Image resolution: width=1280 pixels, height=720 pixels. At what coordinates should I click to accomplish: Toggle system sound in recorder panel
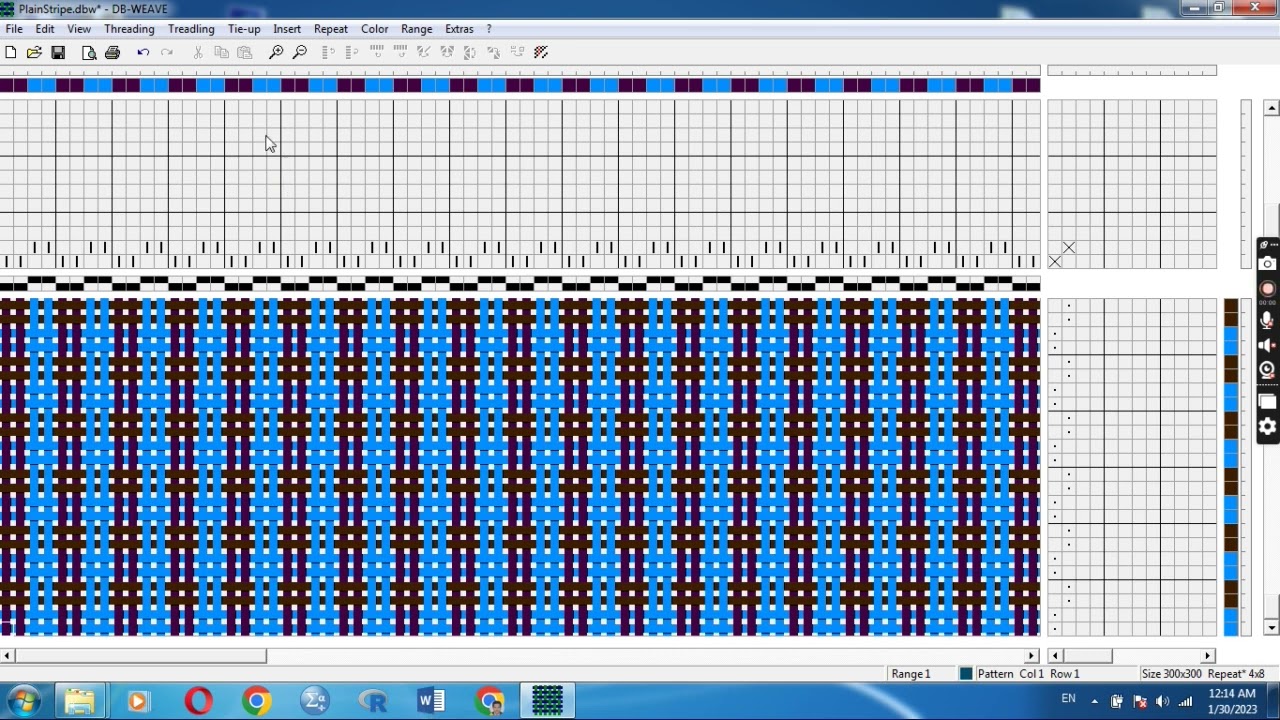click(1267, 346)
